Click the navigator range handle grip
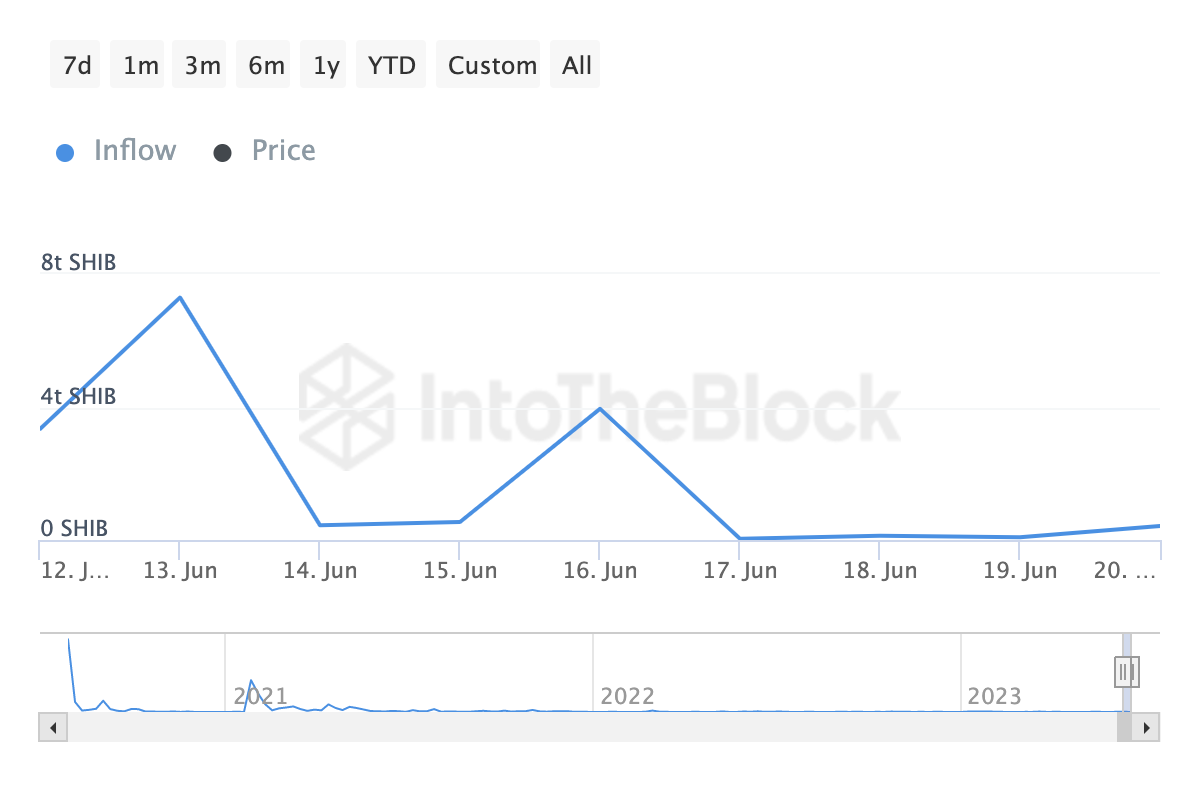This screenshot has width=1200, height=800. click(x=1127, y=671)
